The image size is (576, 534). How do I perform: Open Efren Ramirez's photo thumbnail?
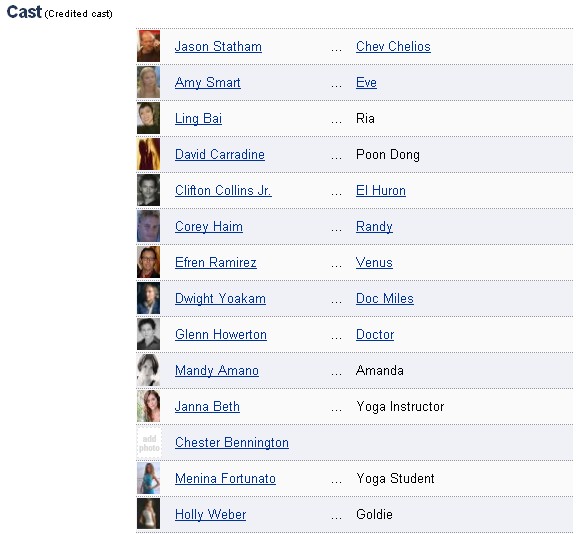coord(148,262)
